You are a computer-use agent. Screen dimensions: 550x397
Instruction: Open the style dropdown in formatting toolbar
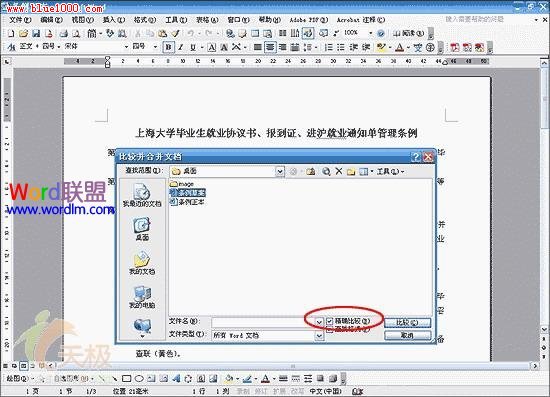(59, 47)
